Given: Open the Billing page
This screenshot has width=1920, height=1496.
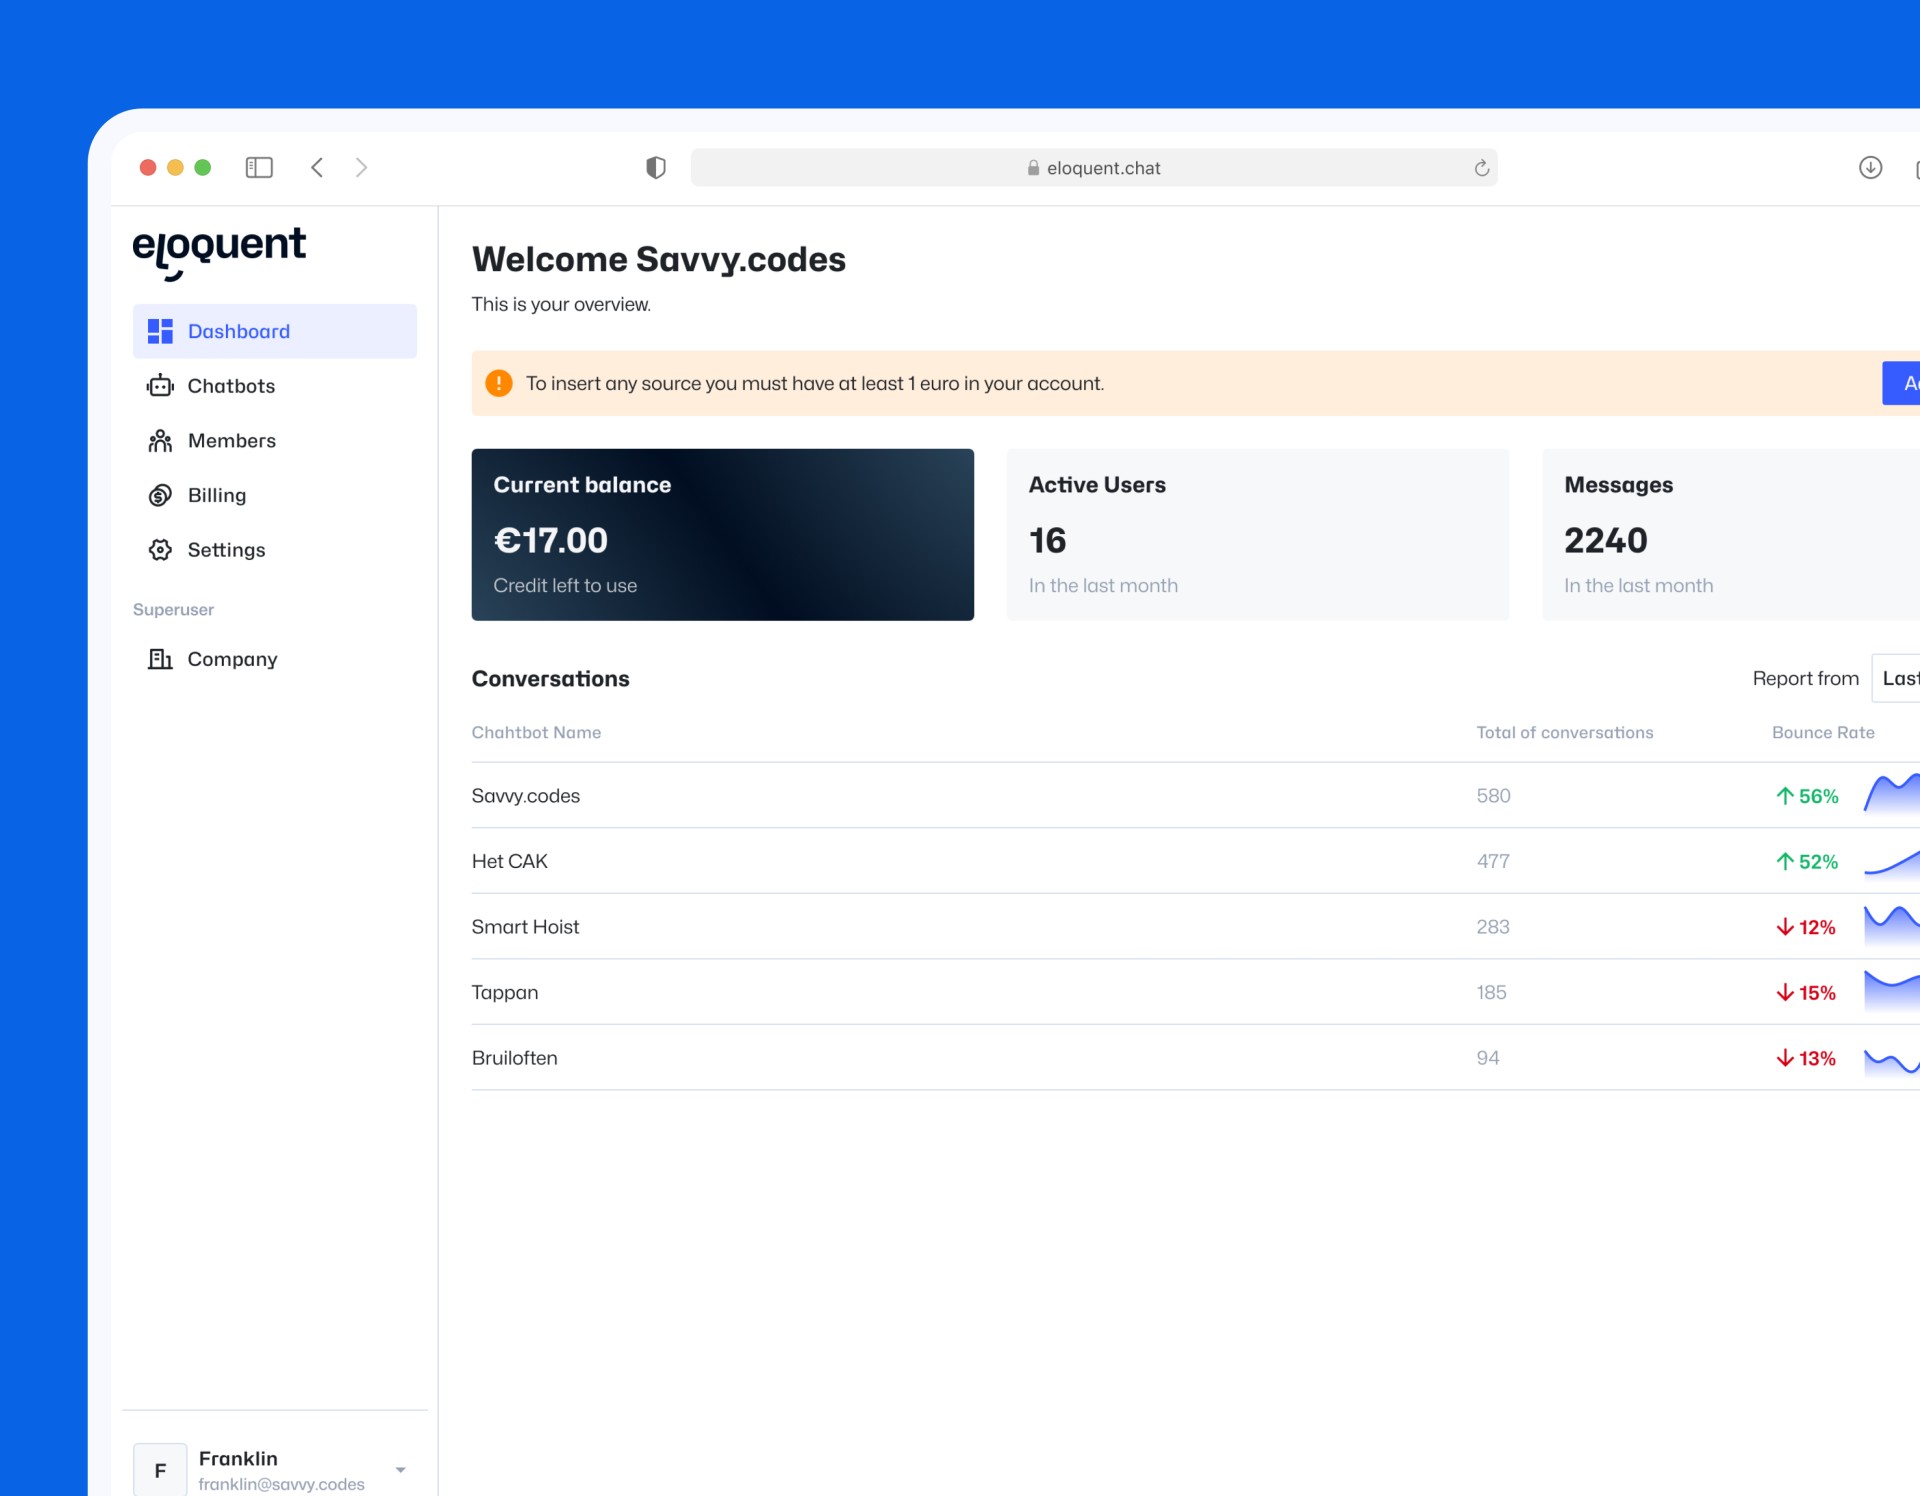Looking at the screenshot, I should coord(275,495).
